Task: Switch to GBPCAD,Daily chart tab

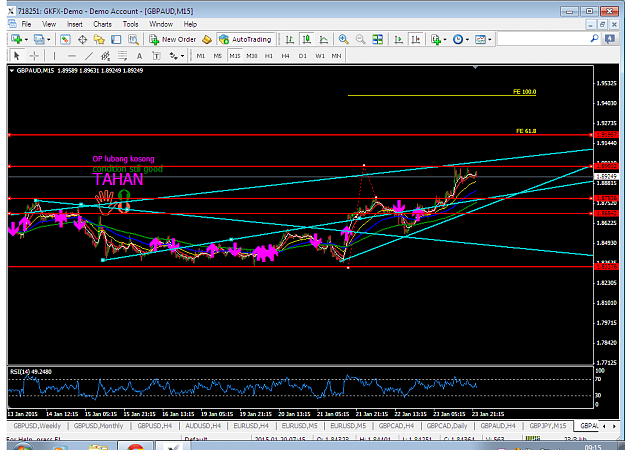Action: [x=447, y=426]
